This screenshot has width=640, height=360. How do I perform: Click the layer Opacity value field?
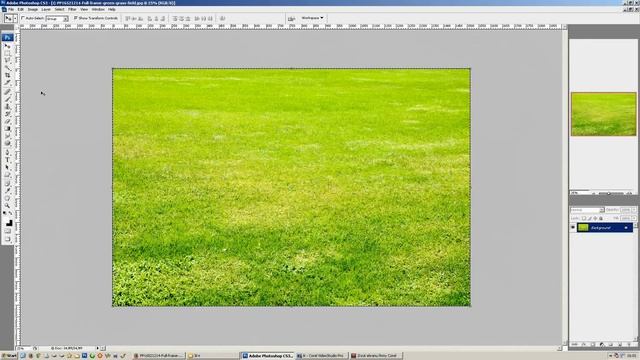pos(626,210)
